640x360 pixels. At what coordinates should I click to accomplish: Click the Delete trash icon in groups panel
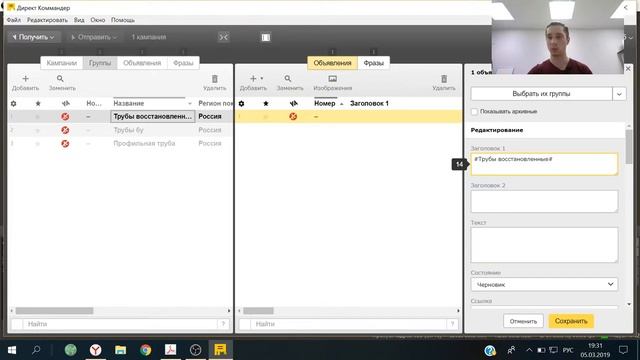pyautogui.click(x=215, y=79)
